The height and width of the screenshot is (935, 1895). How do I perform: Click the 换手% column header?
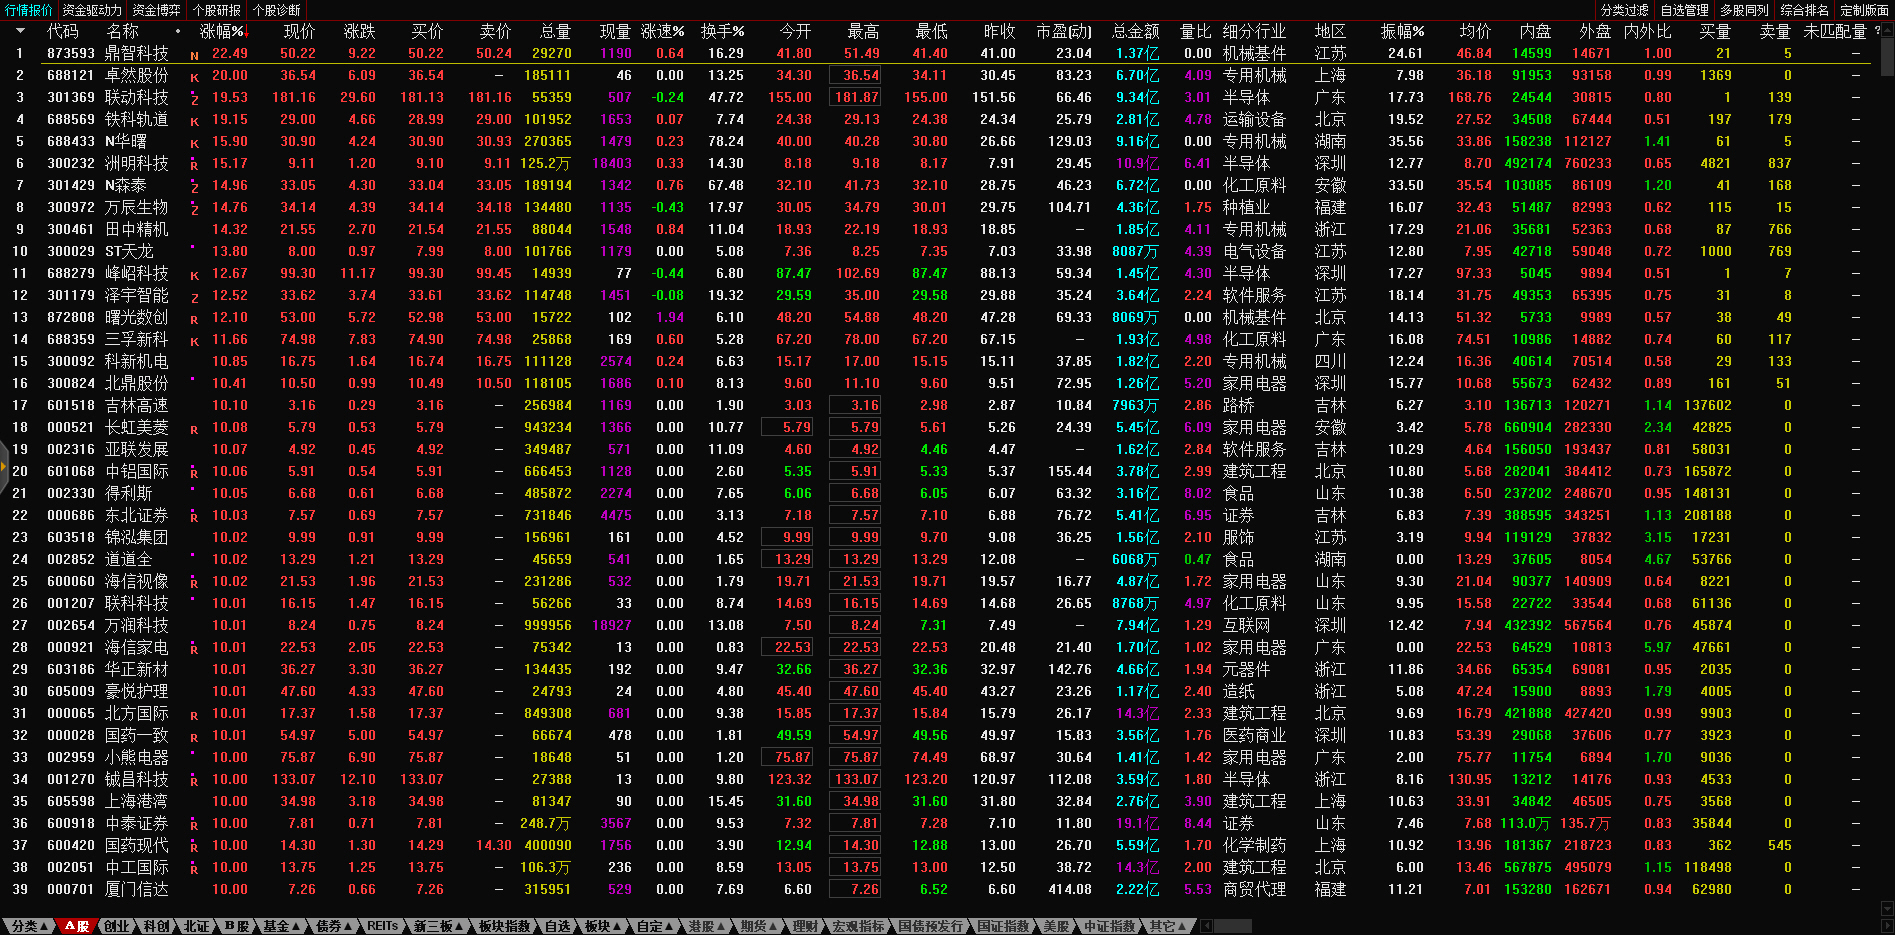[x=722, y=31]
